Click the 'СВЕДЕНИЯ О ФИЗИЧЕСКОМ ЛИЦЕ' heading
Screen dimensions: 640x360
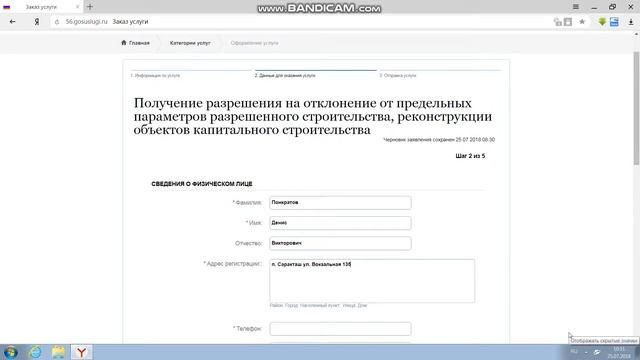tap(202, 184)
